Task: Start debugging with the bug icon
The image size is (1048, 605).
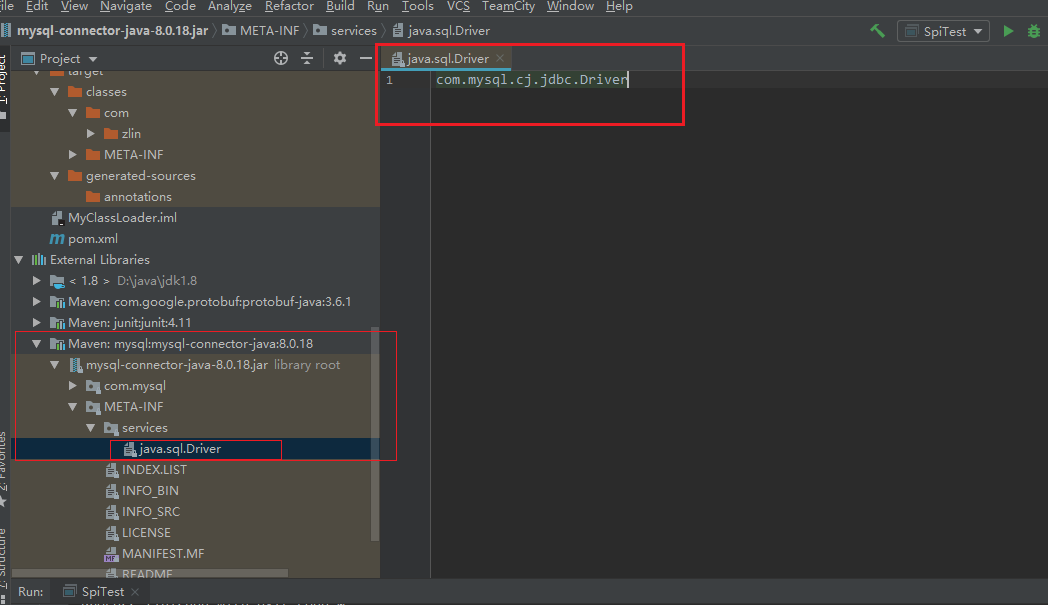Action: coord(1033,31)
